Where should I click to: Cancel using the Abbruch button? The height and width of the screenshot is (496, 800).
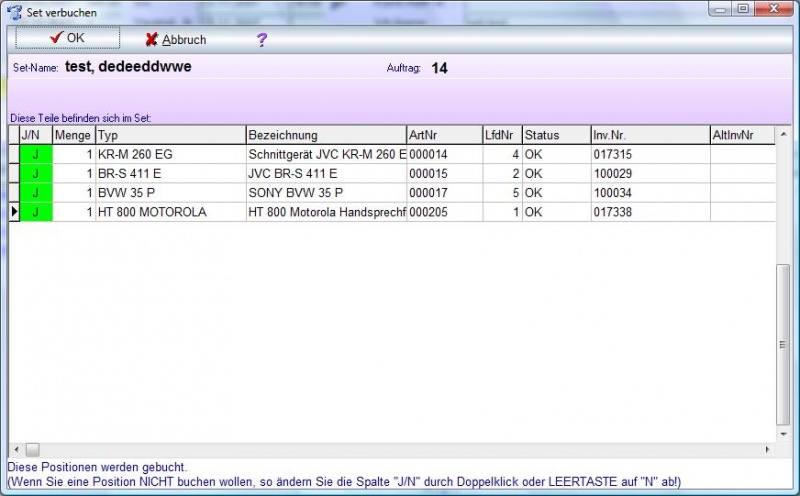pos(175,40)
